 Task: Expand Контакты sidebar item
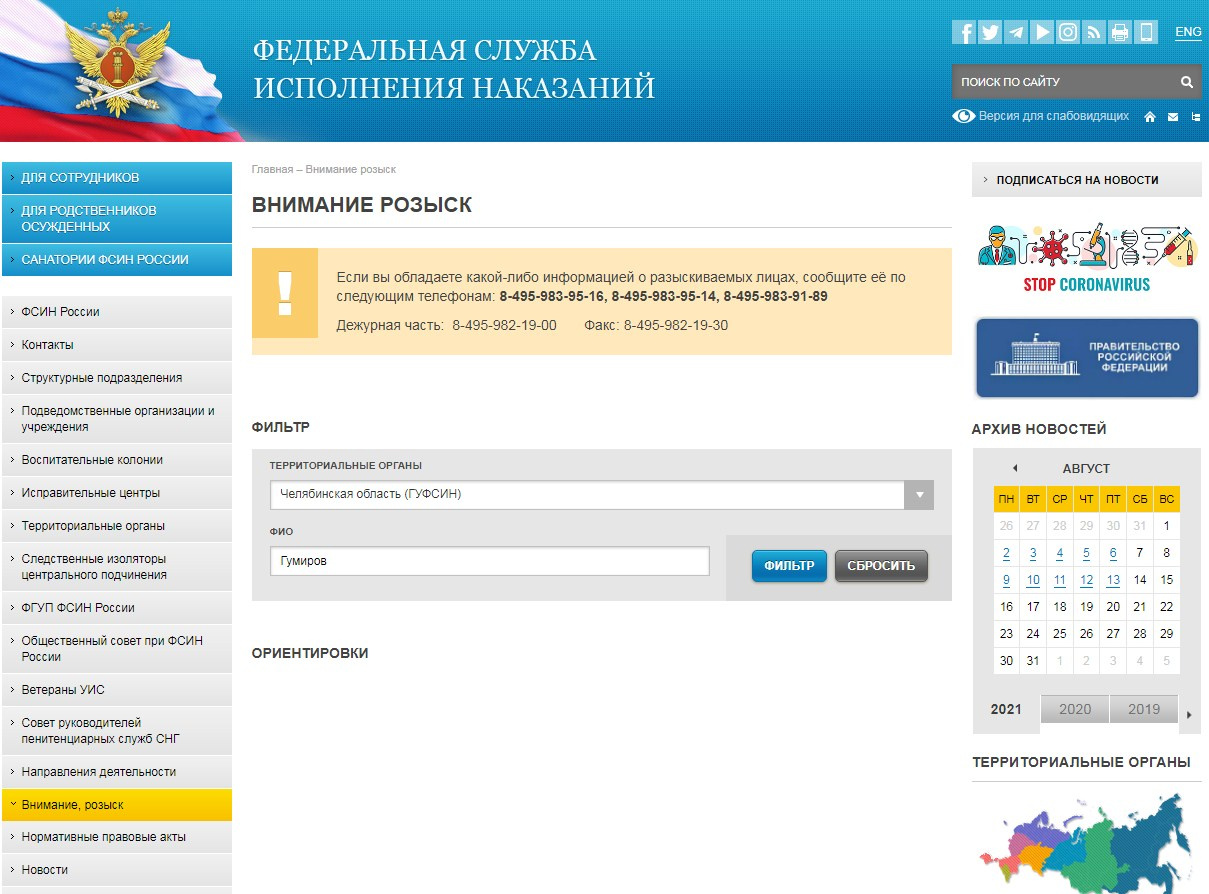[x=116, y=345]
